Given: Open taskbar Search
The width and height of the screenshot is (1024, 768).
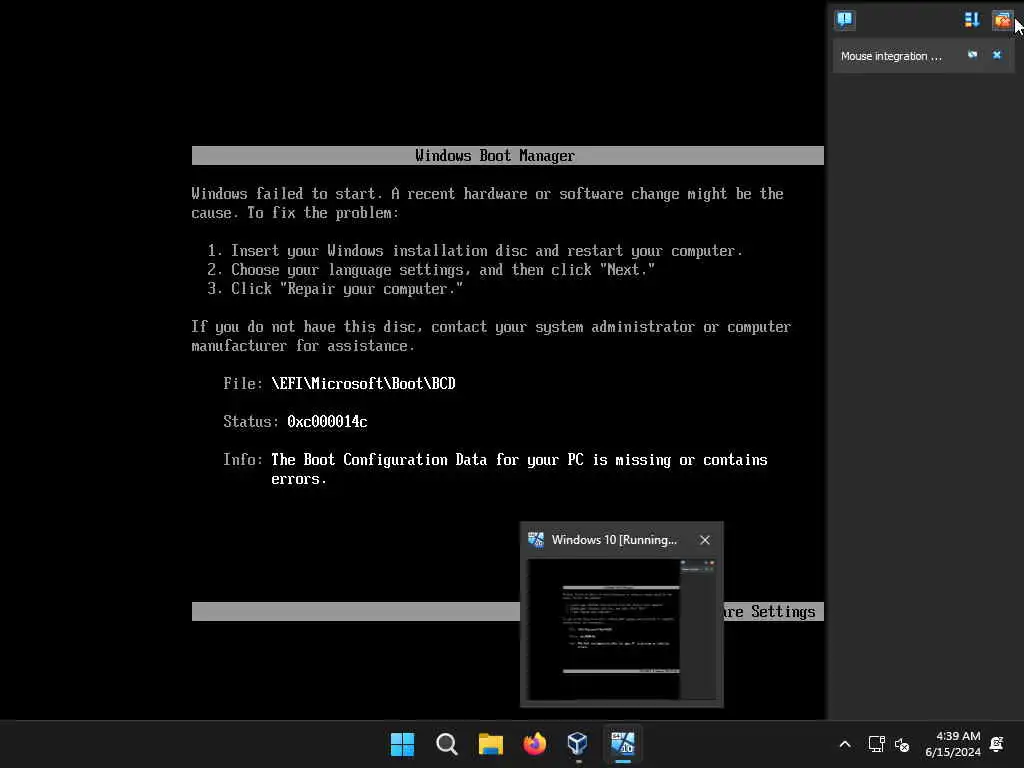Looking at the screenshot, I should click(x=447, y=744).
